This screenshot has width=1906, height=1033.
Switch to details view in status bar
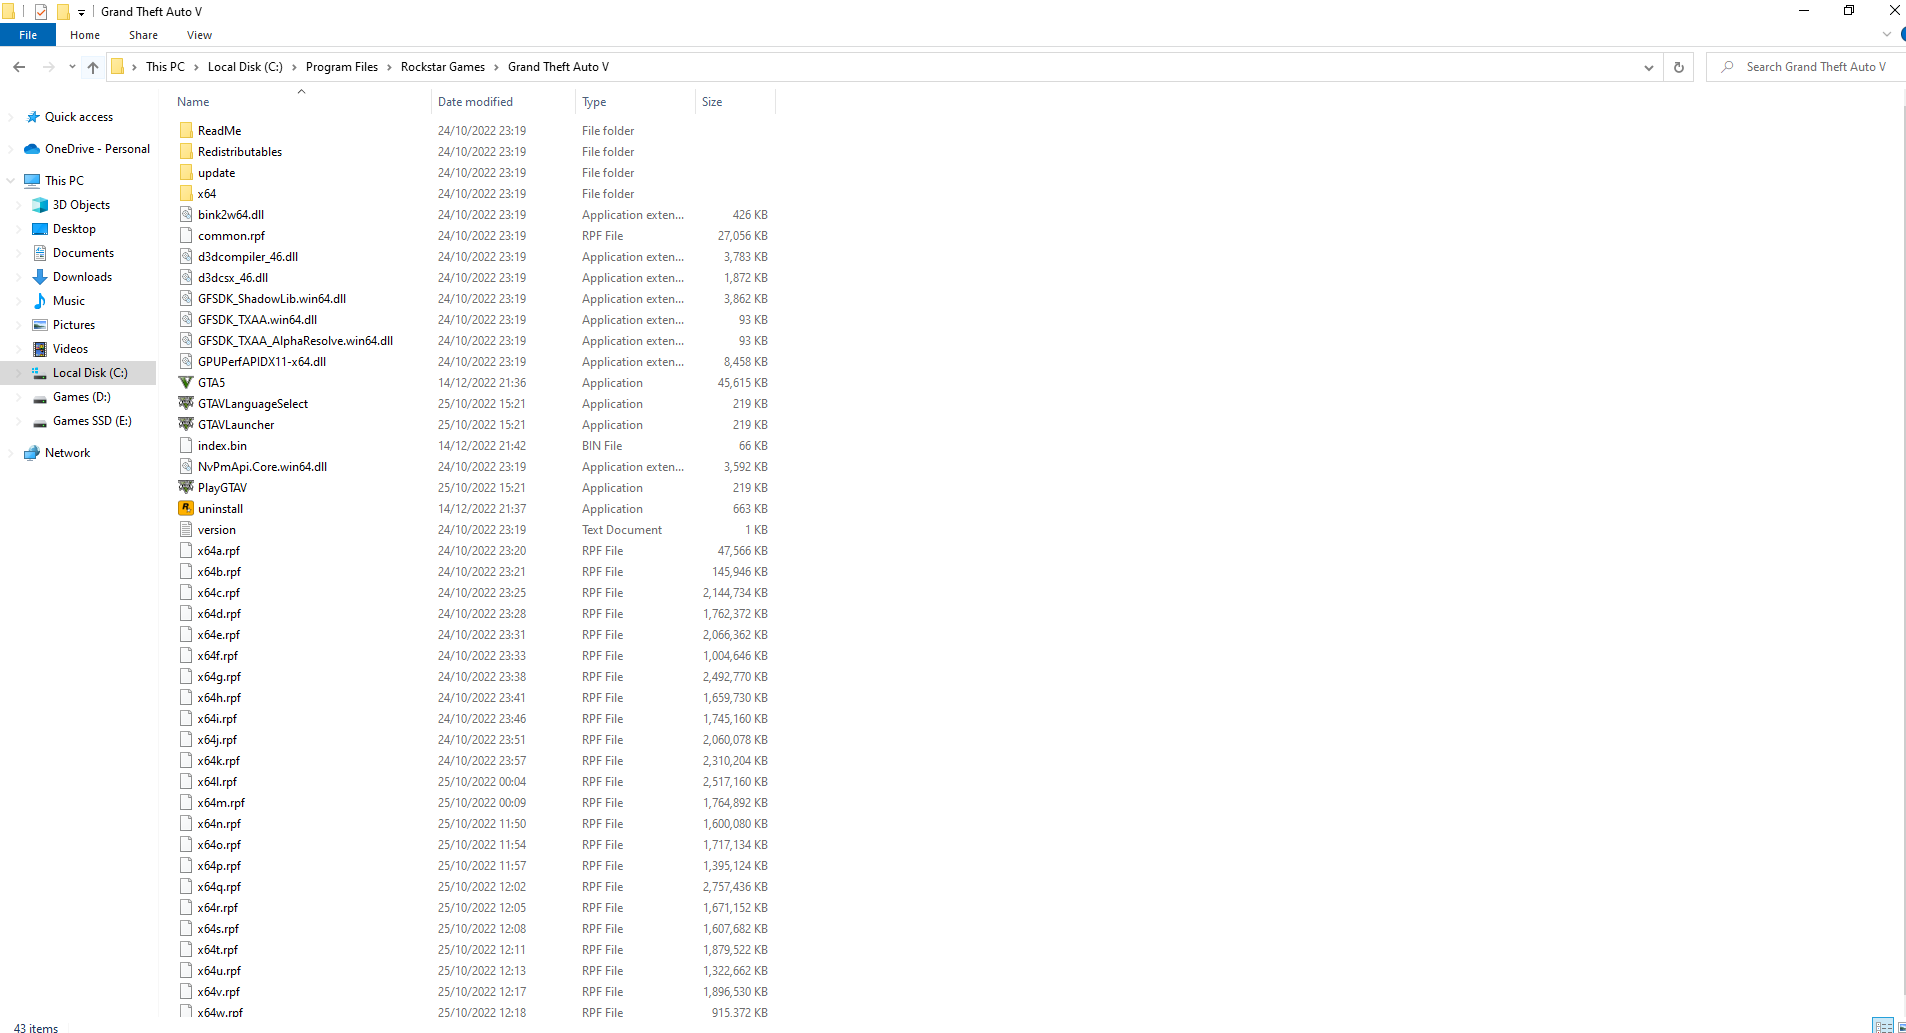pyautogui.click(x=1883, y=1026)
